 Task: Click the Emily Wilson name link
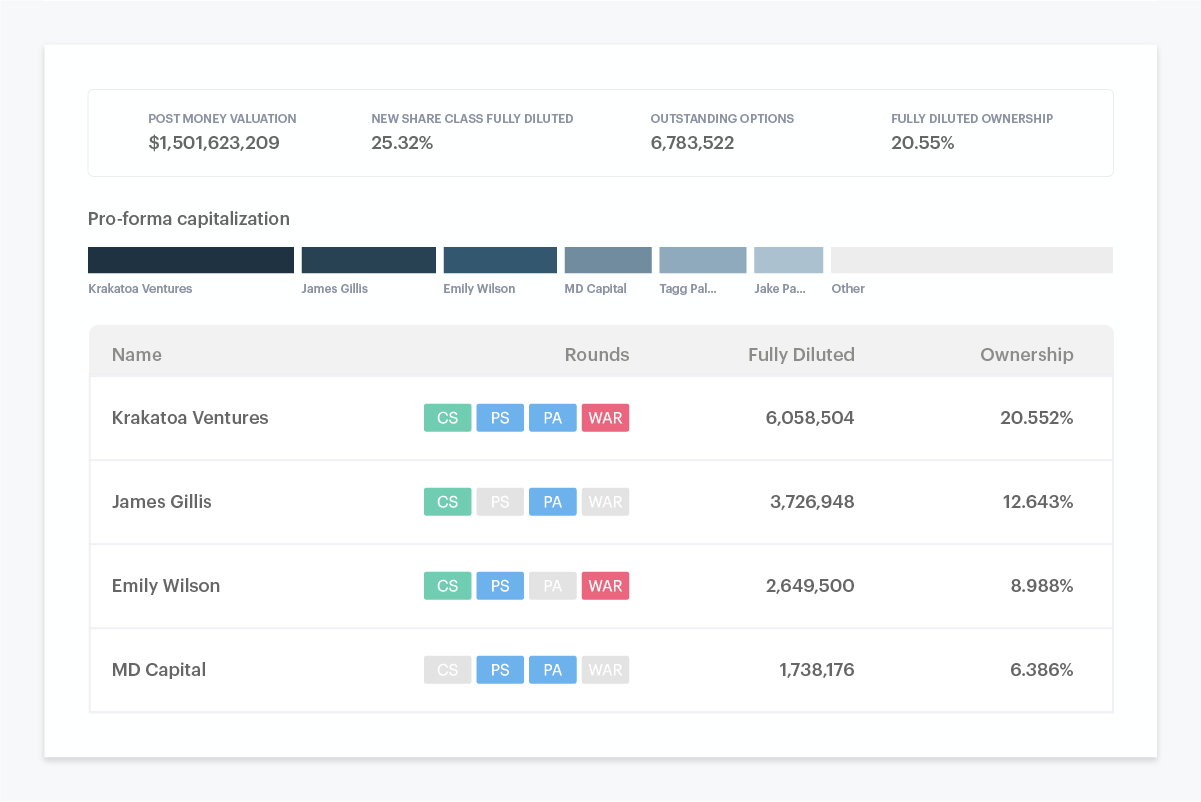pos(165,586)
